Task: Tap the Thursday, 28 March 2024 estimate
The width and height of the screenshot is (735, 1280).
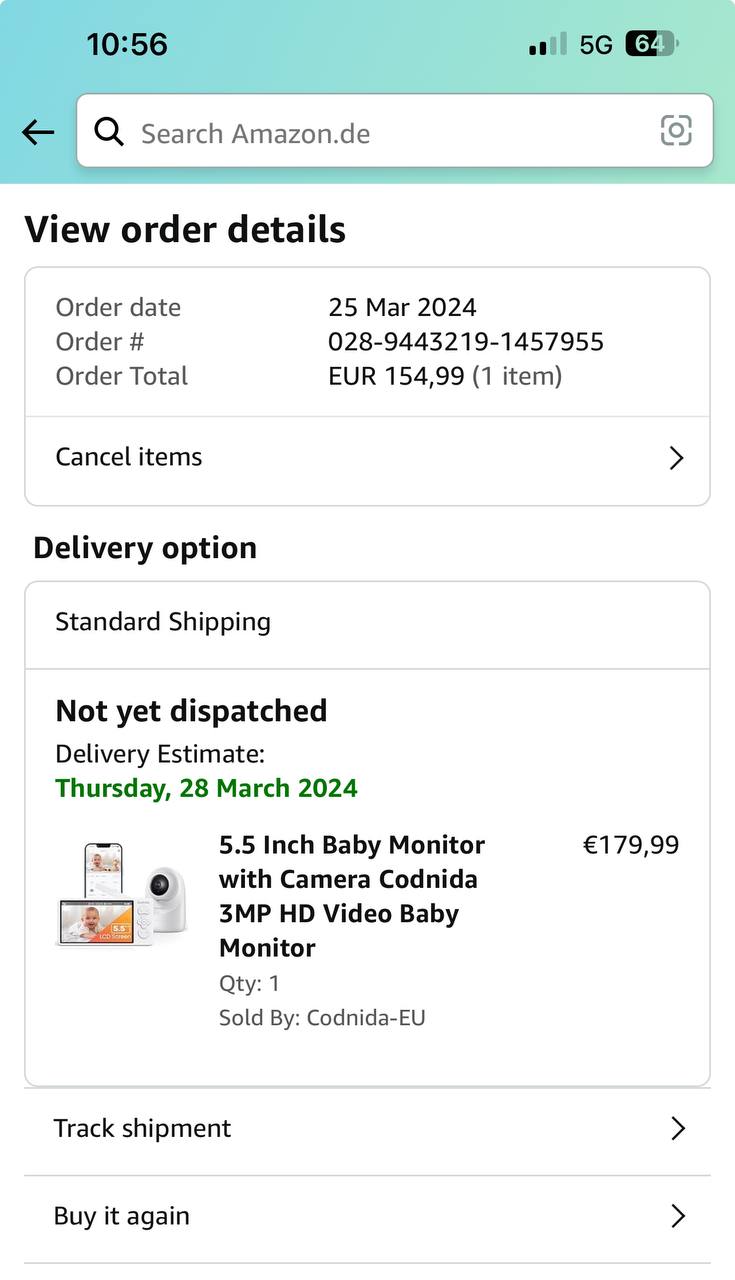Action: coord(207,788)
